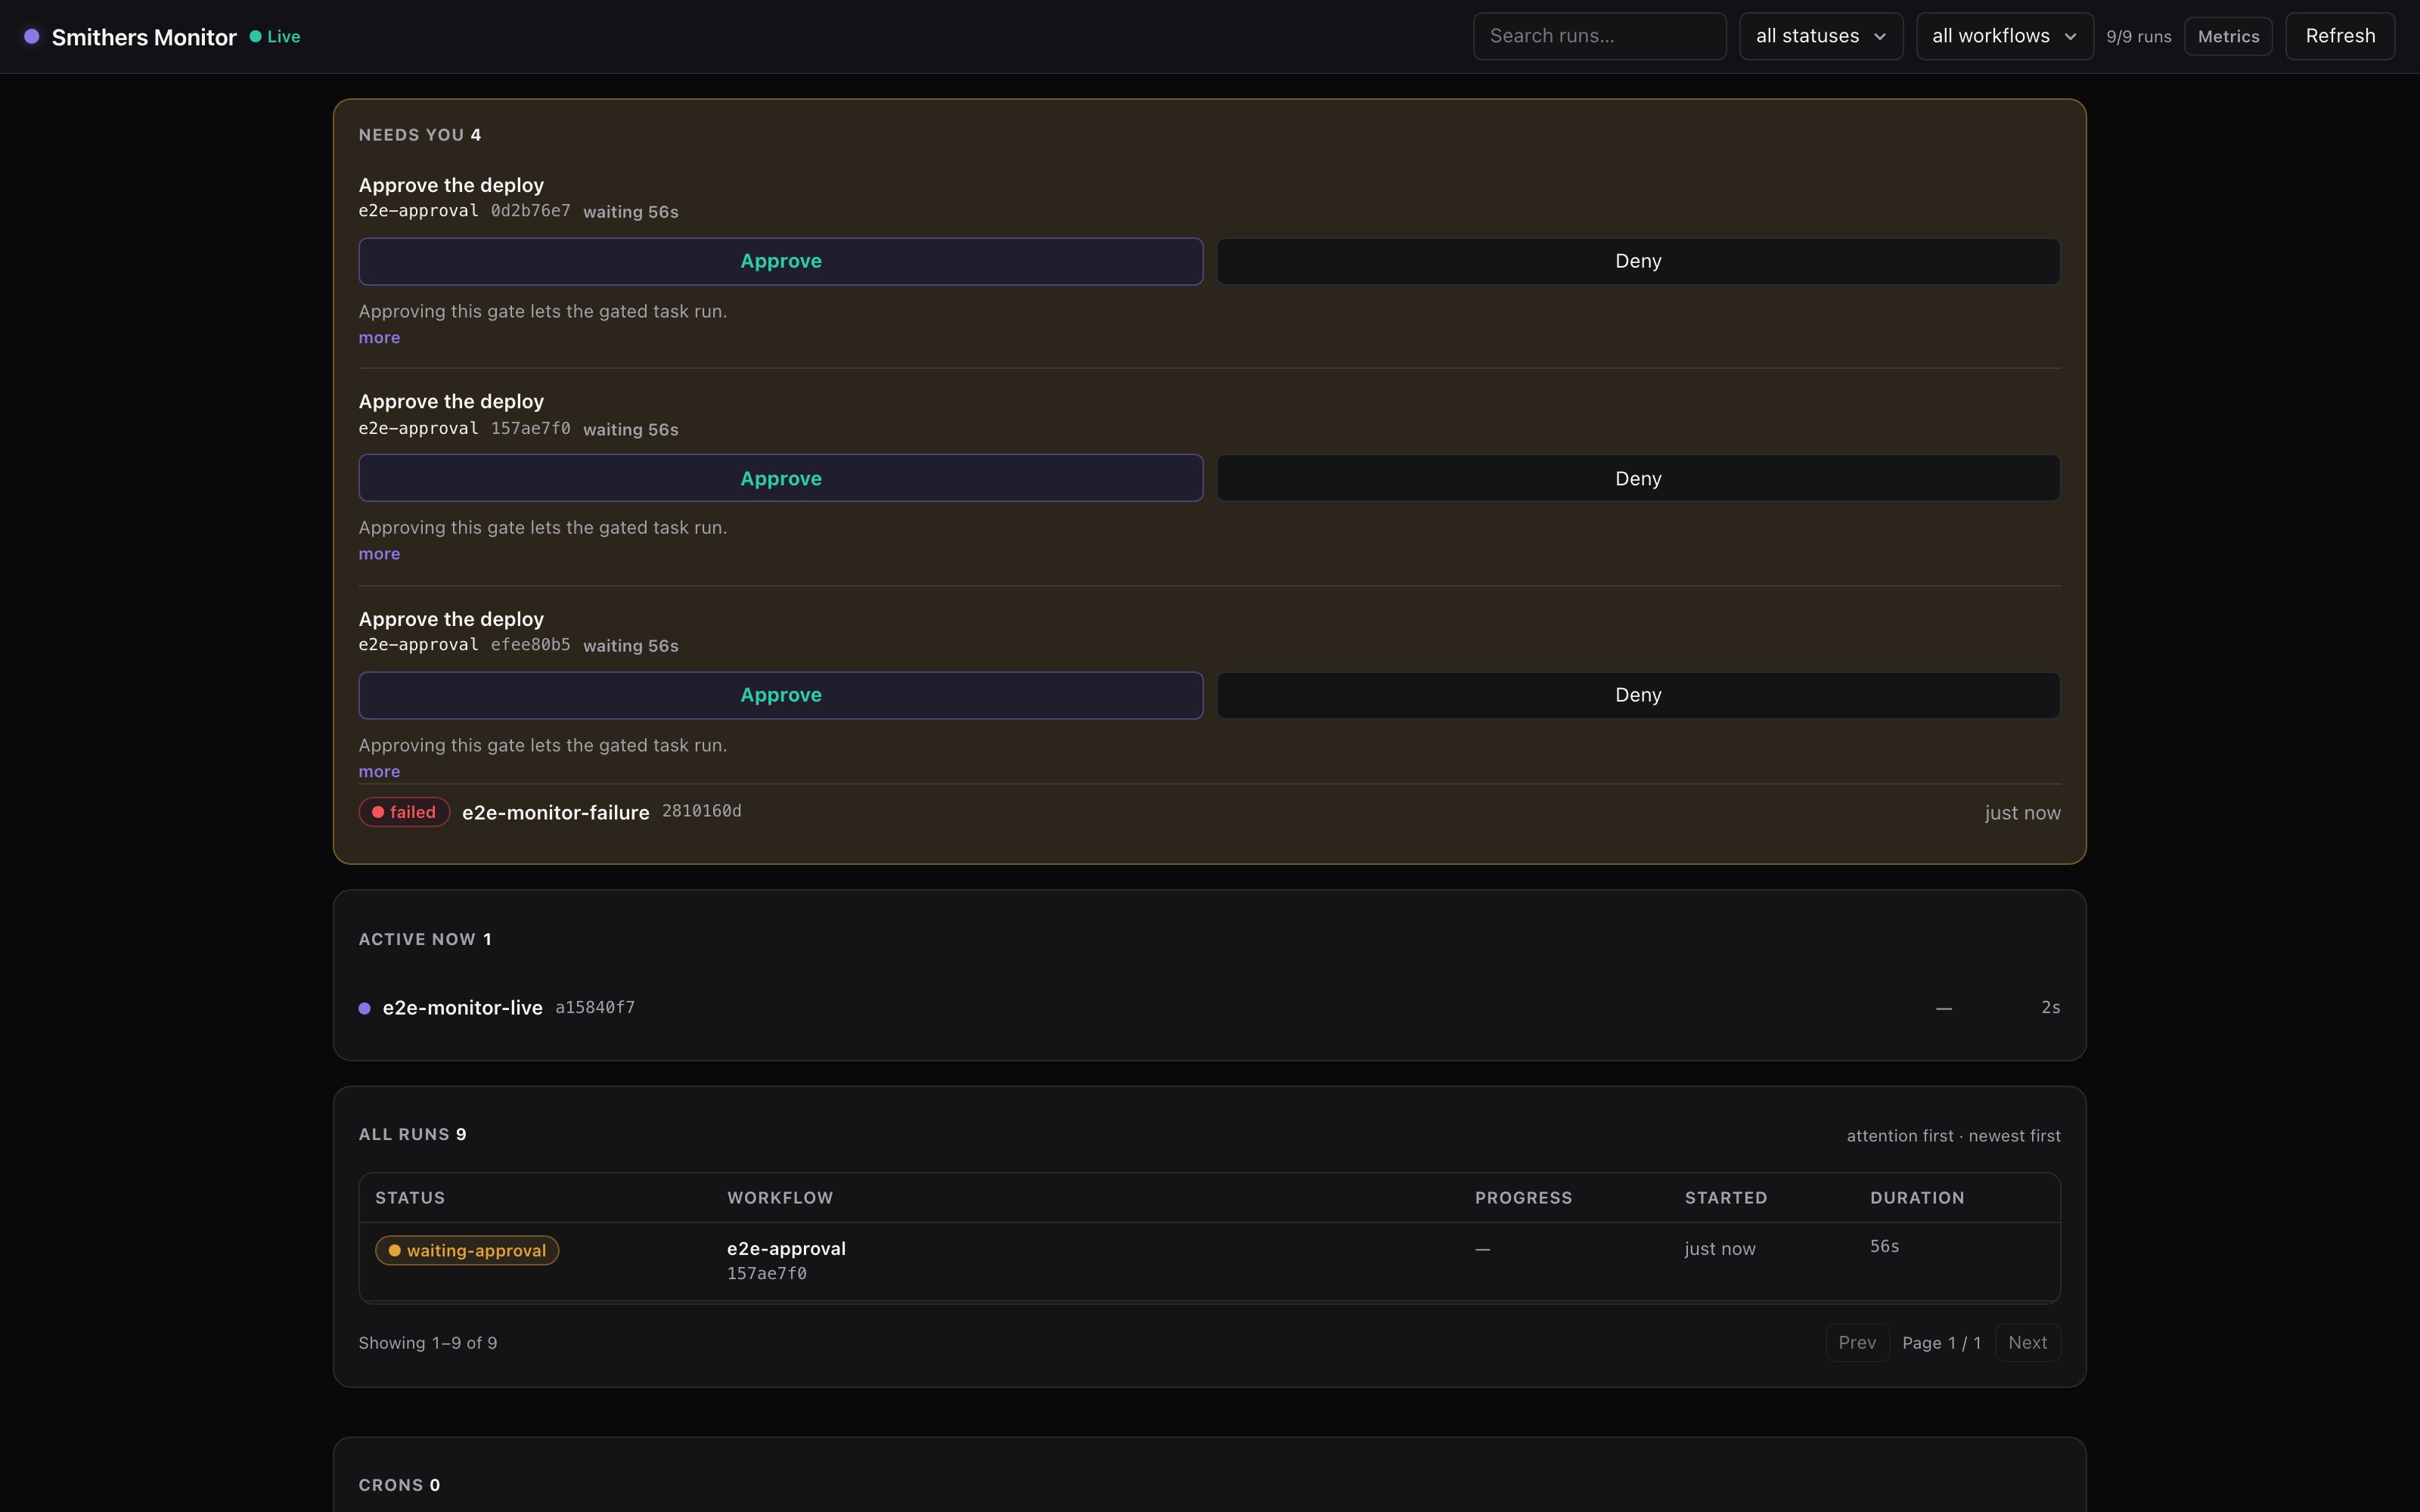Select run ID 2810160d
Screen dimensions: 2420x1512
(x=701, y=811)
